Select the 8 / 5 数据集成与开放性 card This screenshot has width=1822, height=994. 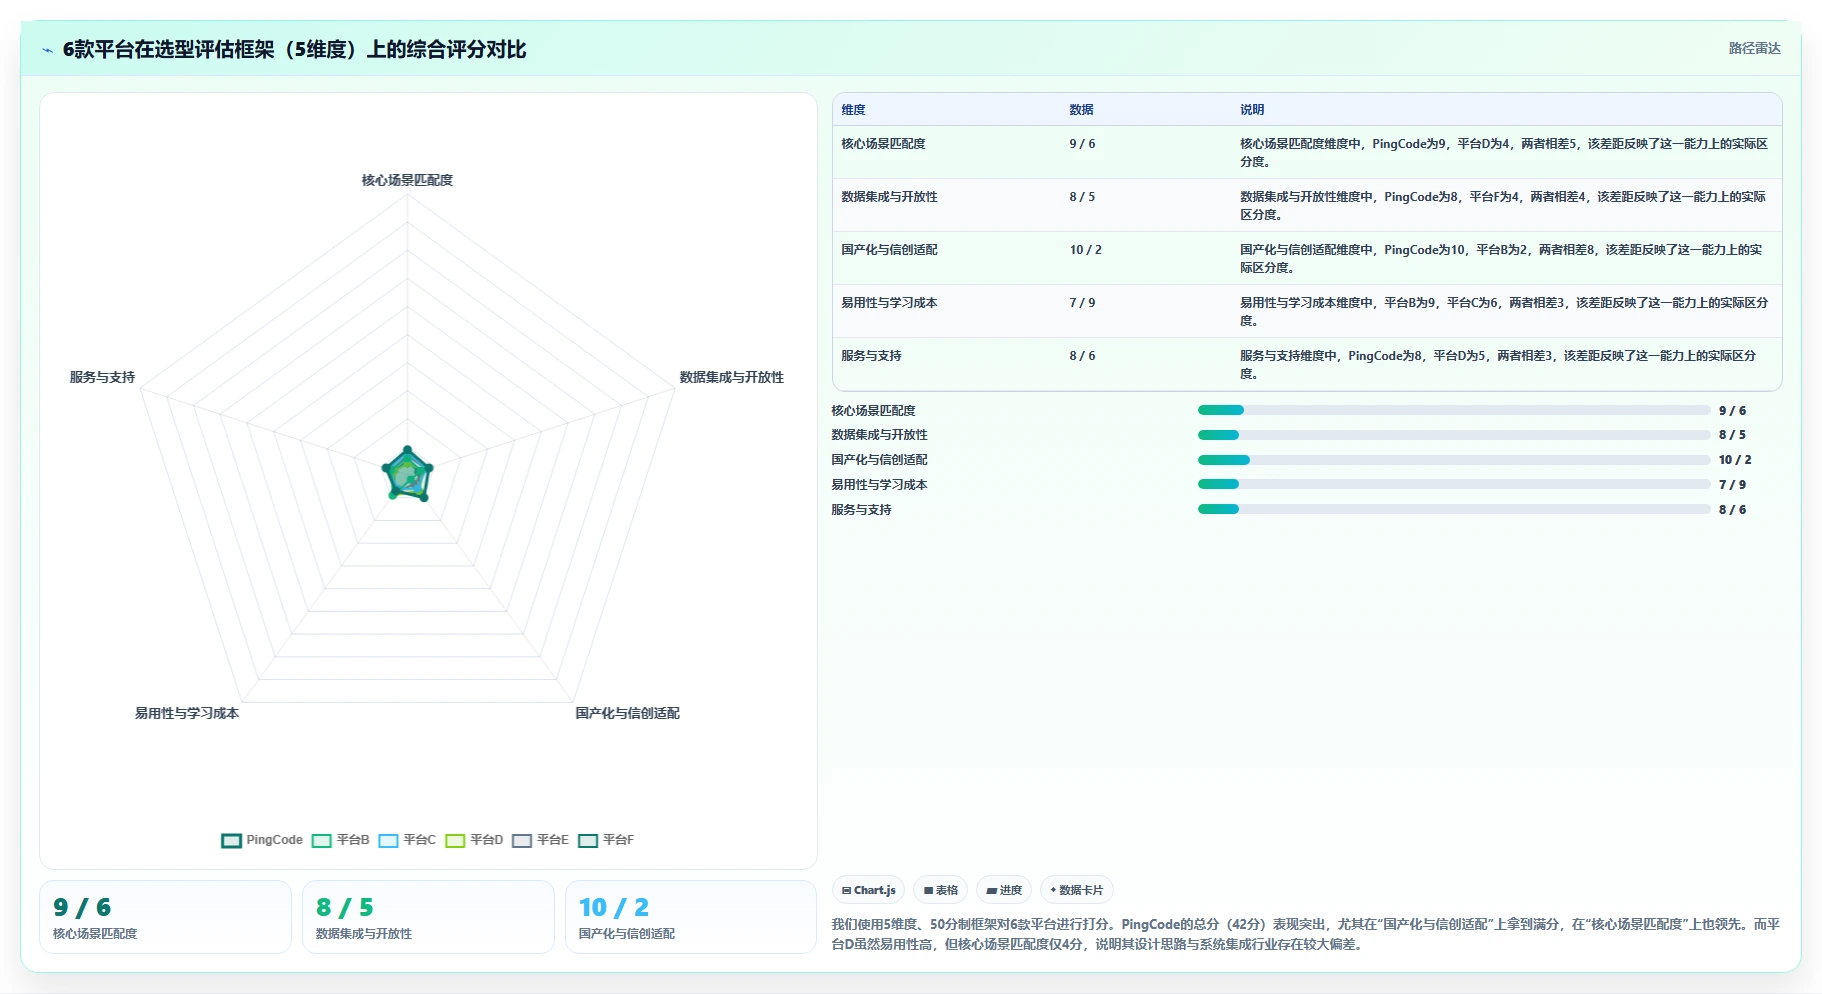tap(428, 917)
